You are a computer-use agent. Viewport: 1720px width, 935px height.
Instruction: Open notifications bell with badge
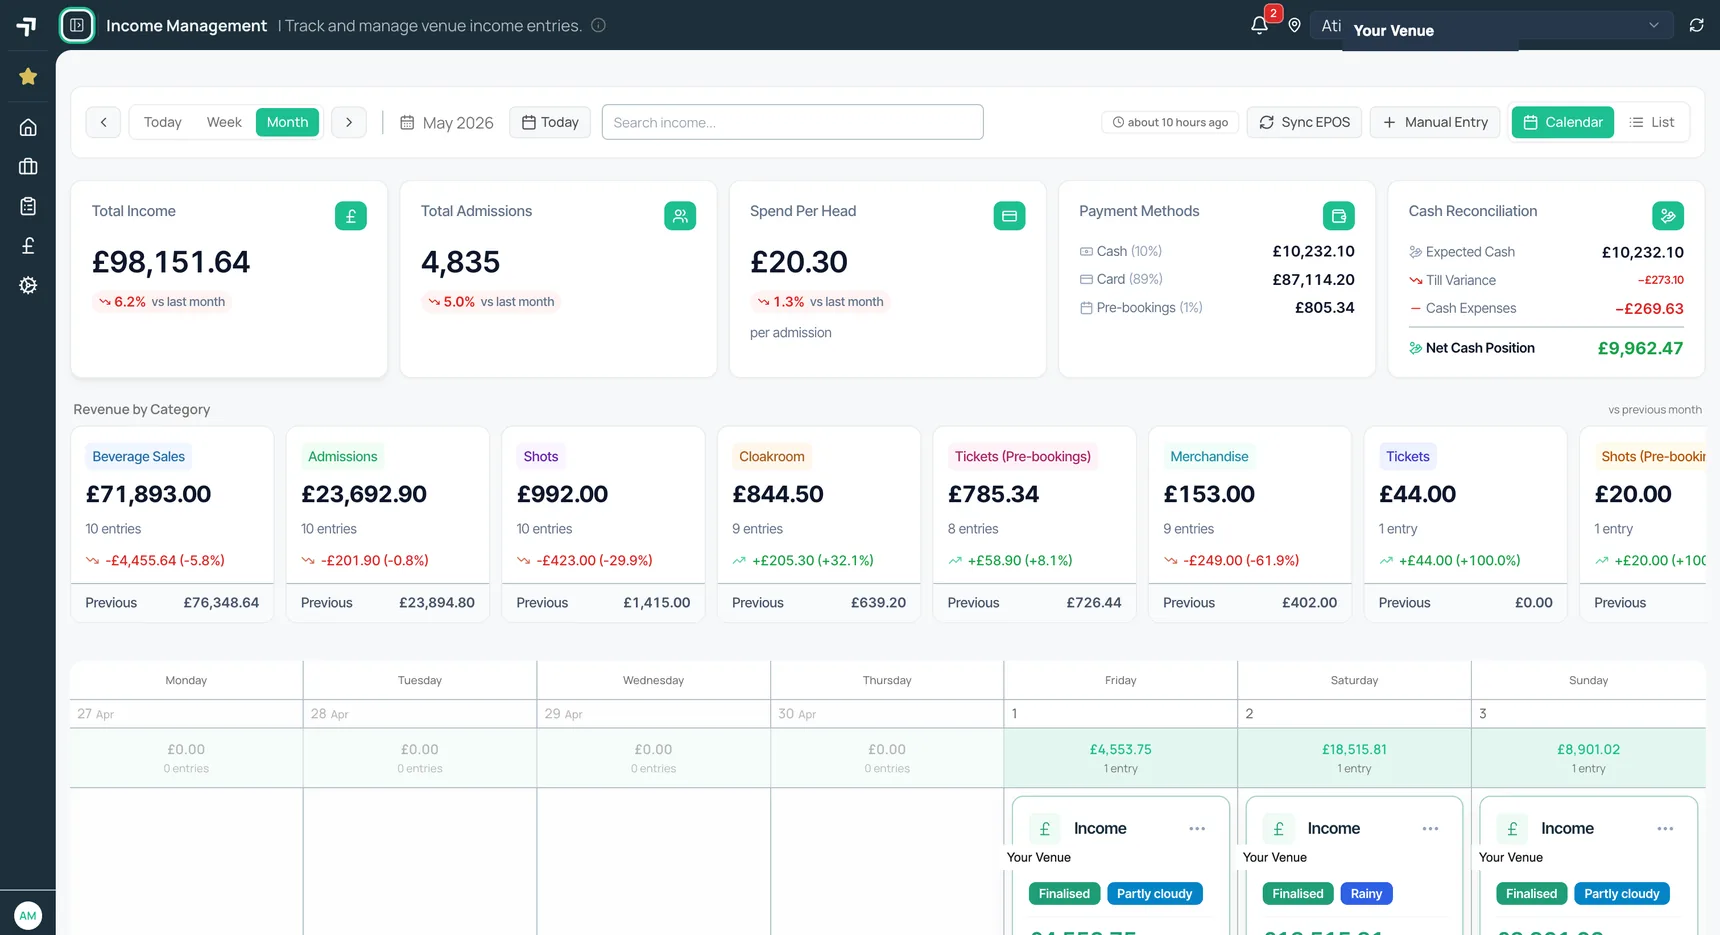coord(1260,25)
